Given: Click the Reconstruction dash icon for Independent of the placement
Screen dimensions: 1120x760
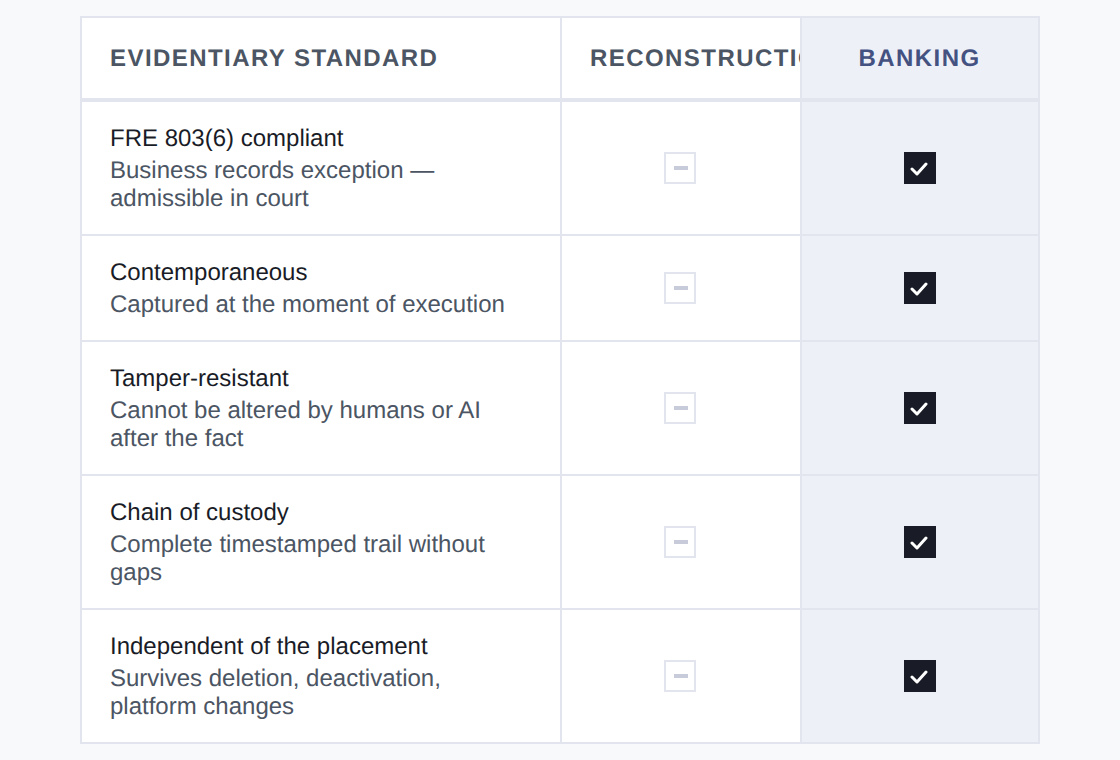Looking at the screenshot, I should [680, 676].
